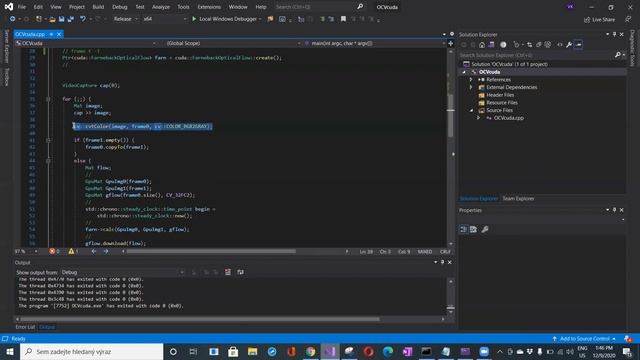Open the File menu

coord(22,7)
